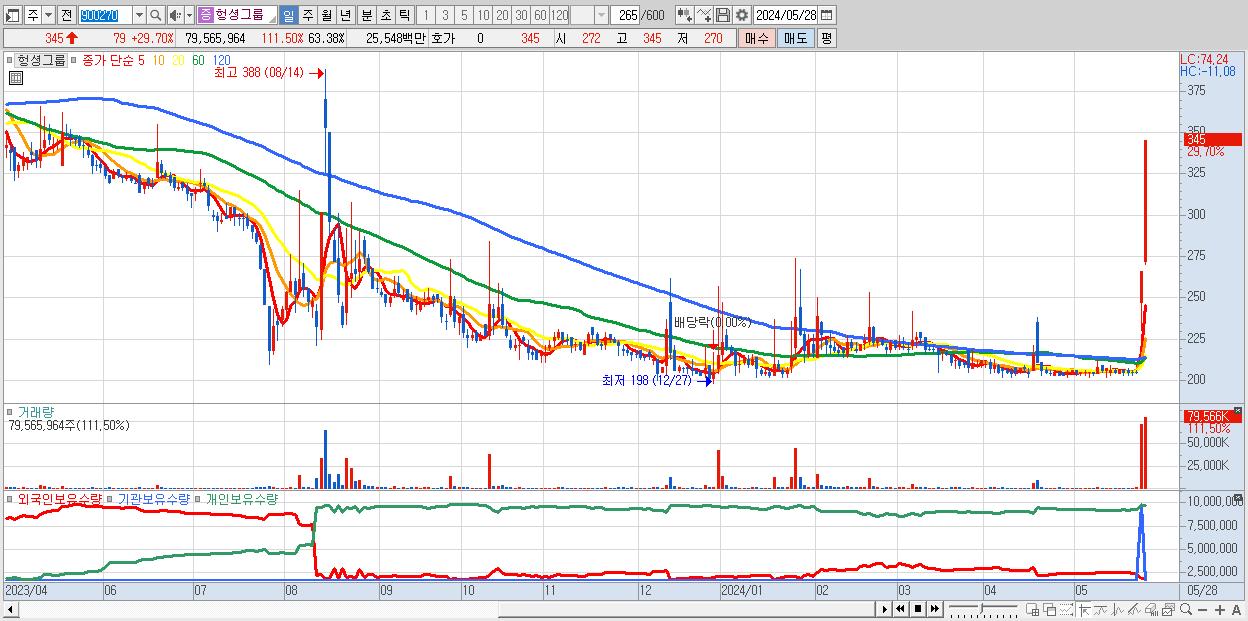Screen dimensions: 1248x621
Task: Click the crosshair cursor tool at bottom toolbar
Action: (x=1083, y=609)
